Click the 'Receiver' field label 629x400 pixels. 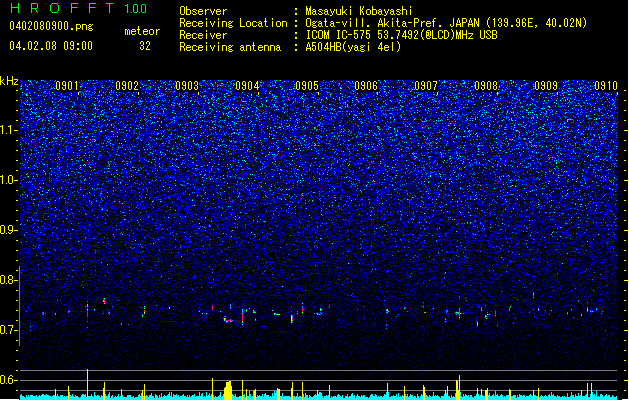[203, 35]
